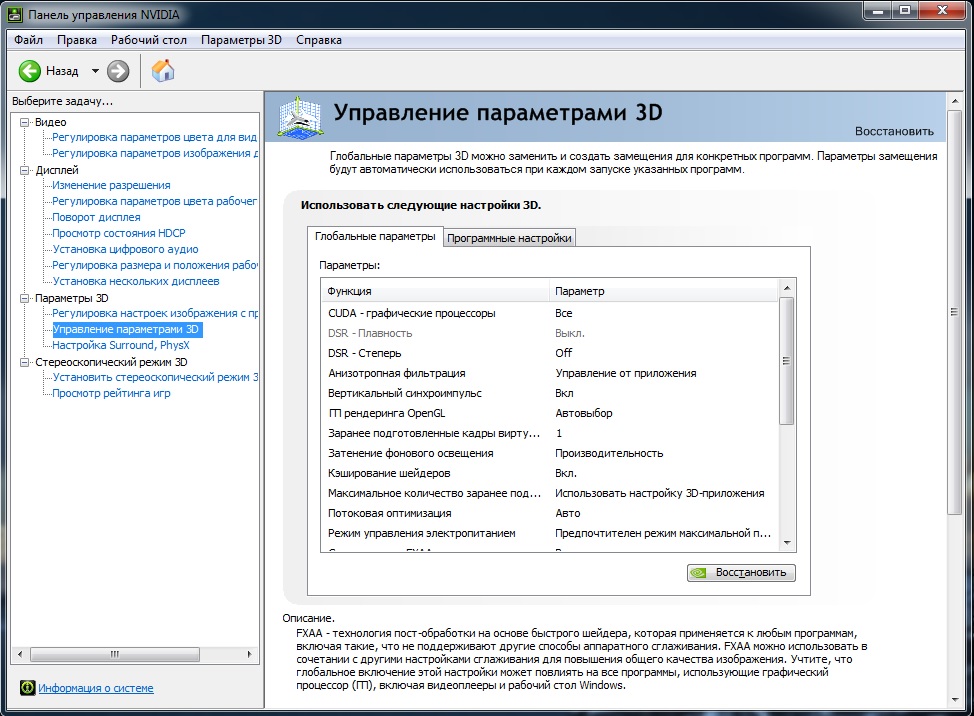974x716 pixels.
Task: Open the Информация о системе link
Action: point(96,688)
